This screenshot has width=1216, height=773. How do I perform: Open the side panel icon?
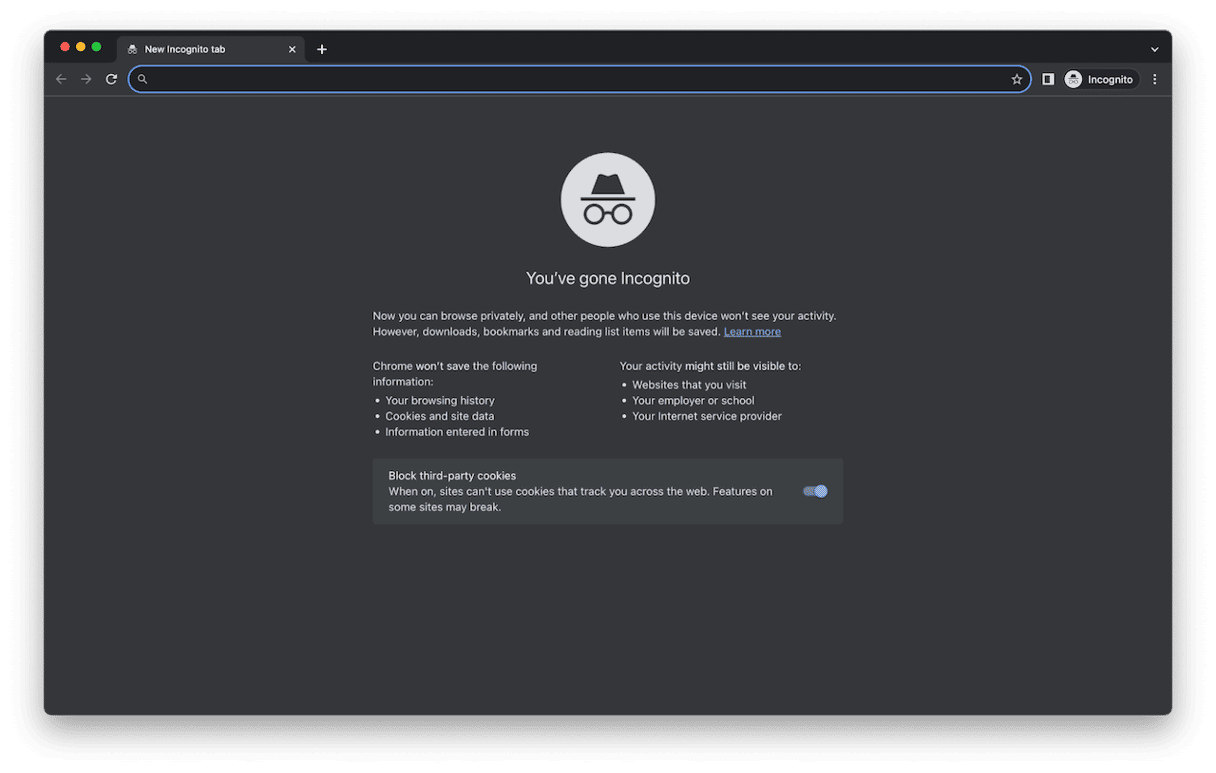pos(1048,79)
